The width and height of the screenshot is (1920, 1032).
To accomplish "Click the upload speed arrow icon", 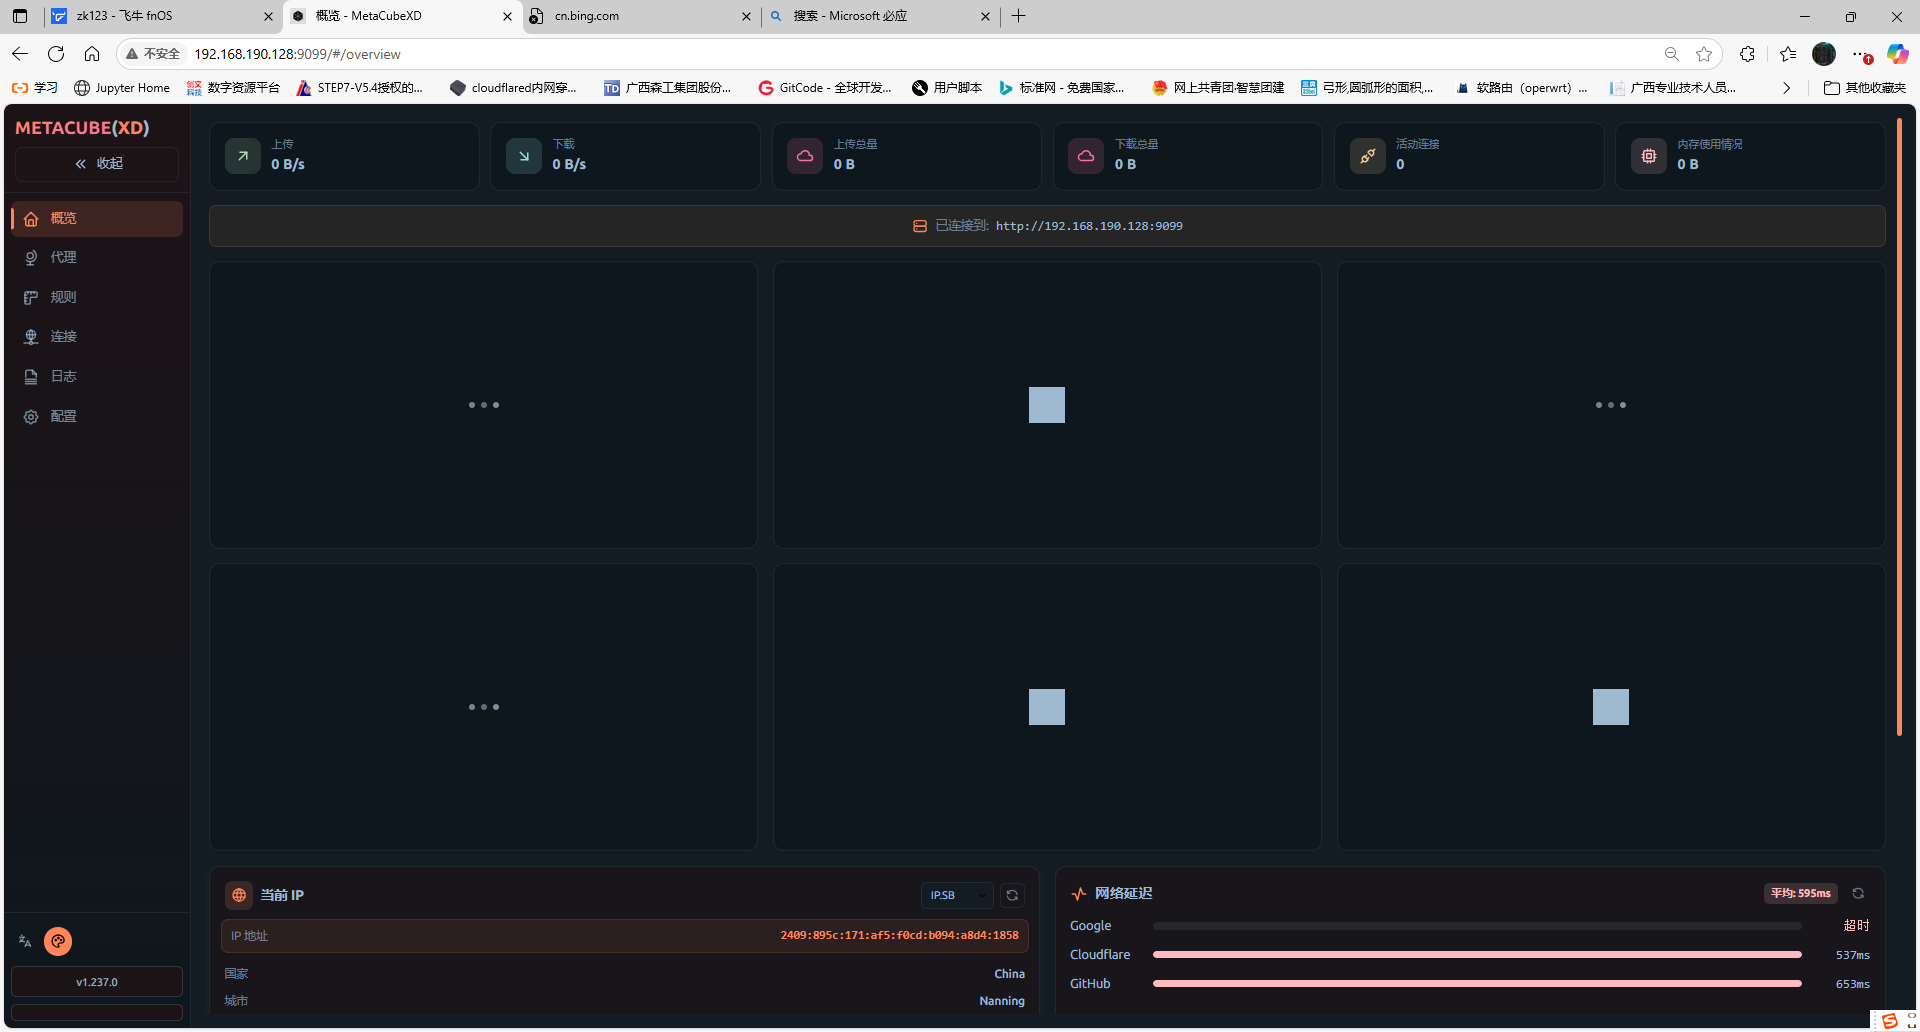I will [243, 156].
